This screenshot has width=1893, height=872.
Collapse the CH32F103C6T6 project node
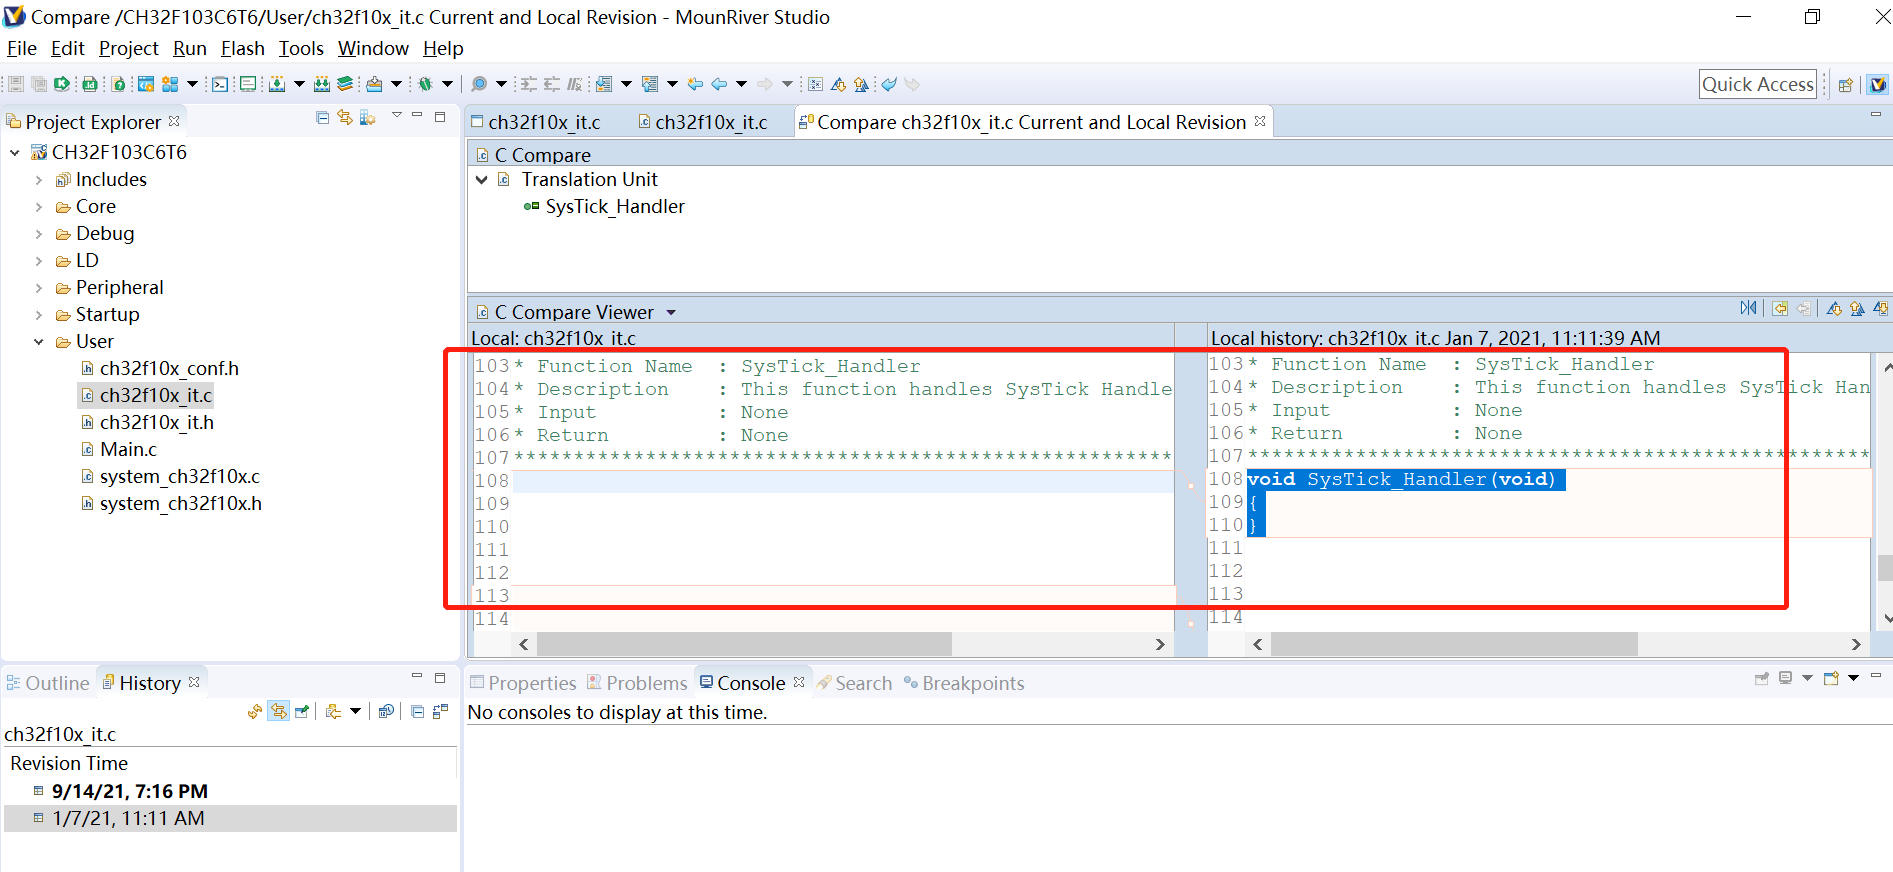[x=15, y=153]
